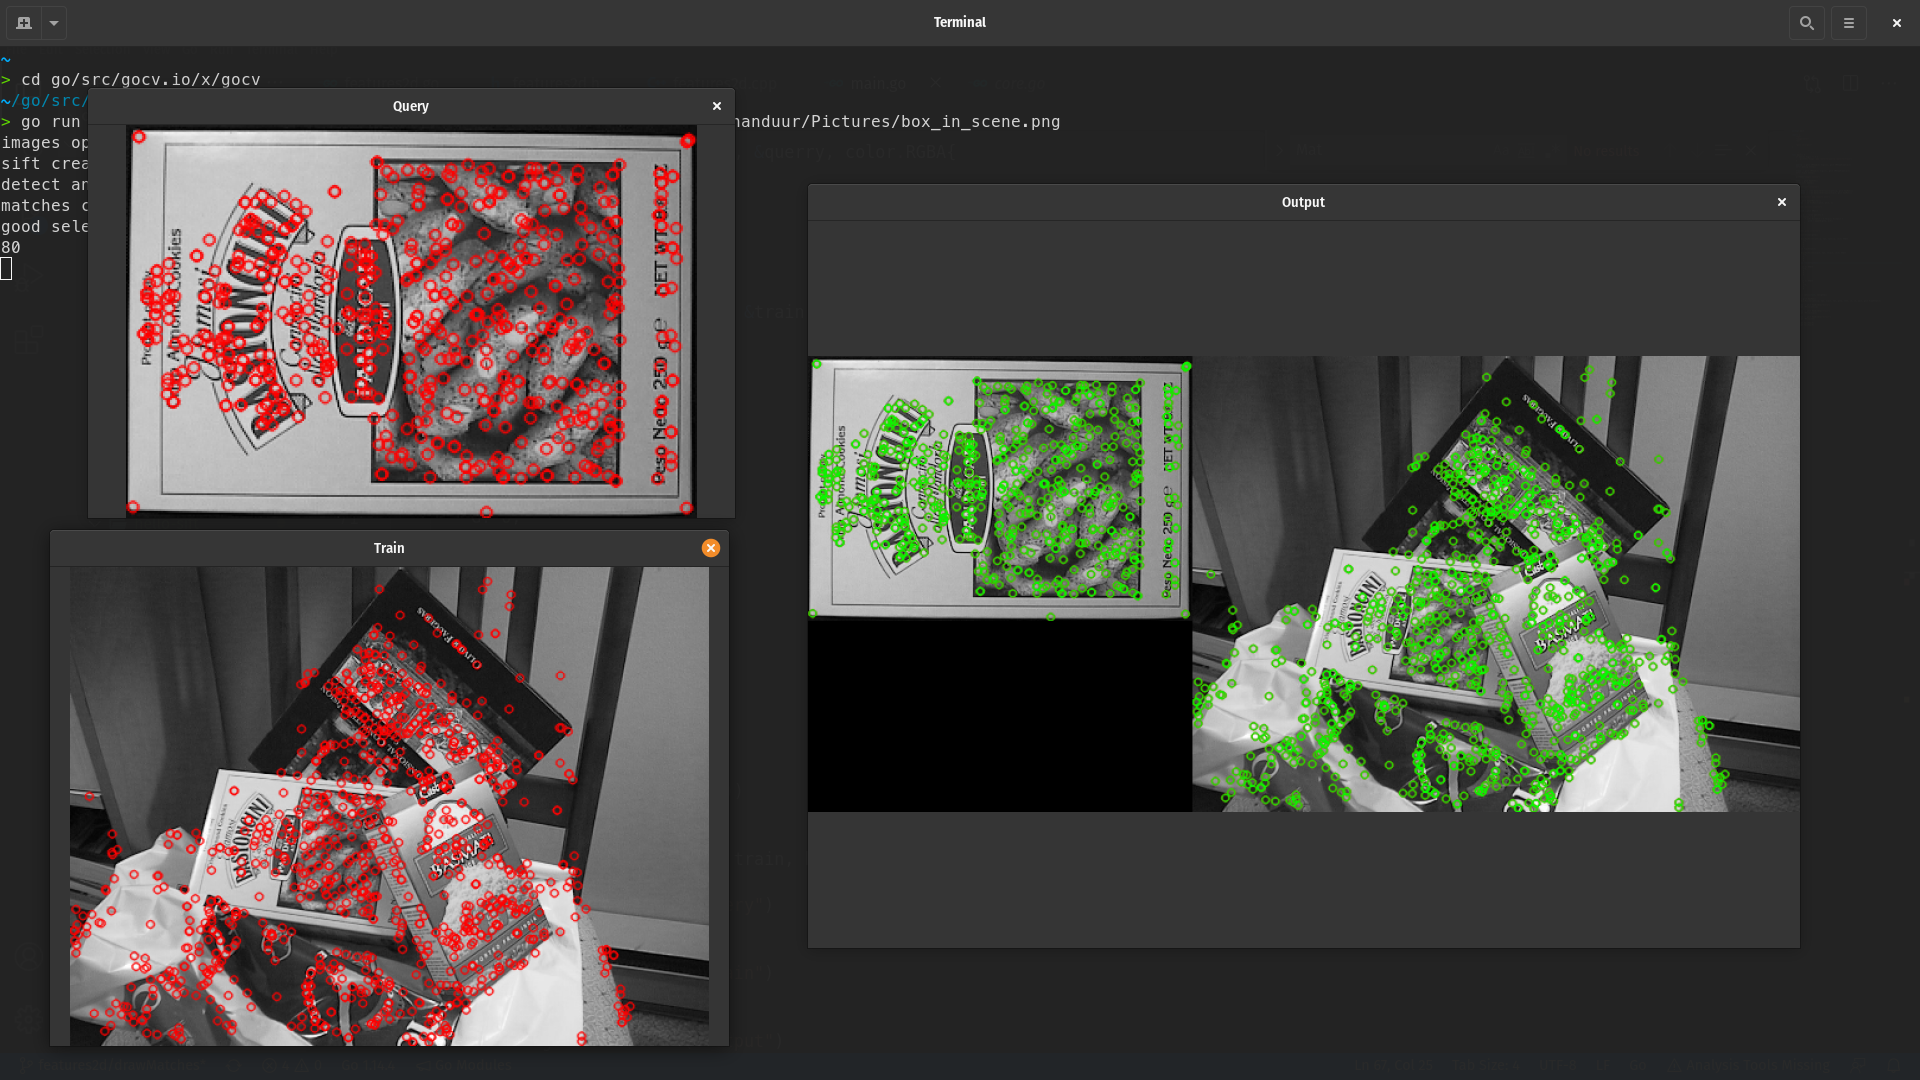Screen dimensions: 1920x1080
Task: Open the Terminal hamburger menu
Action: point(1849,22)
